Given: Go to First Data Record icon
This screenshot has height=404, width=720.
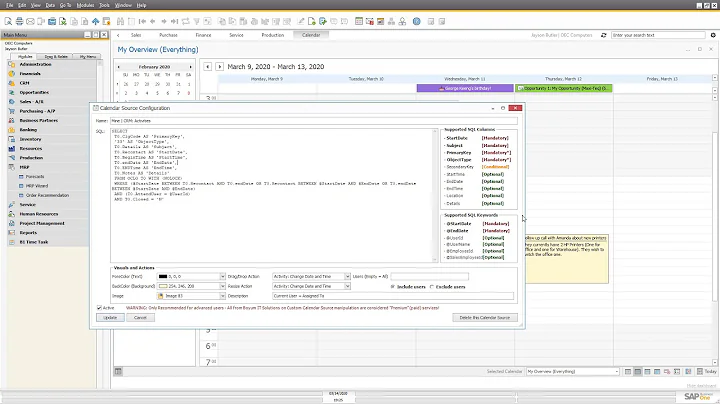Looking at the screenshot, I should 142,21.
